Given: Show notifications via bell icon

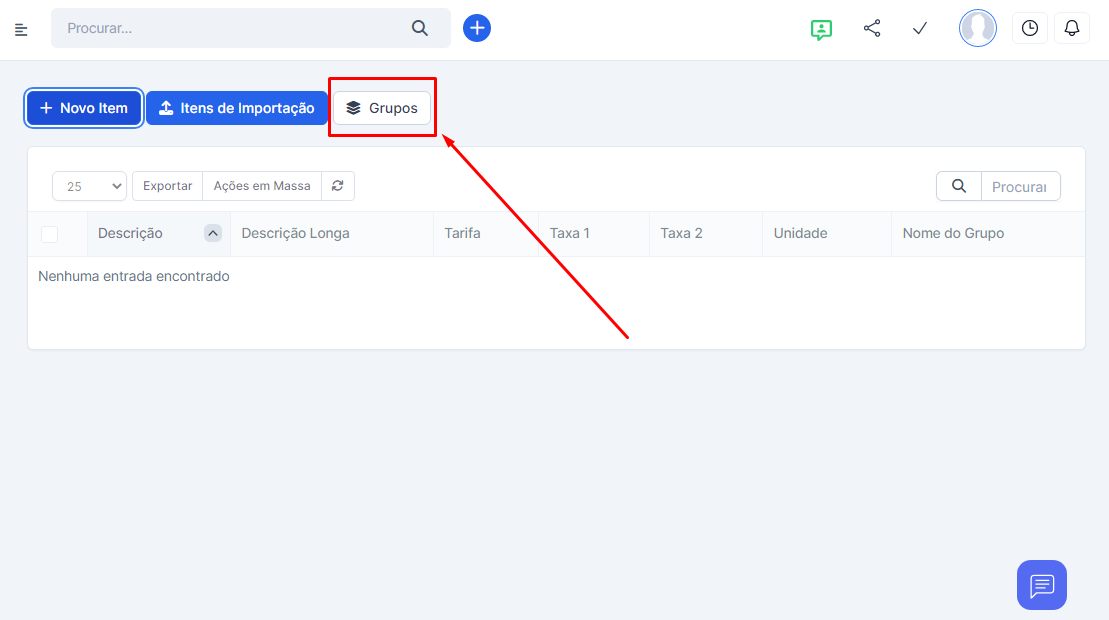Looking at the screenshot, I should tap(1072, 28).
